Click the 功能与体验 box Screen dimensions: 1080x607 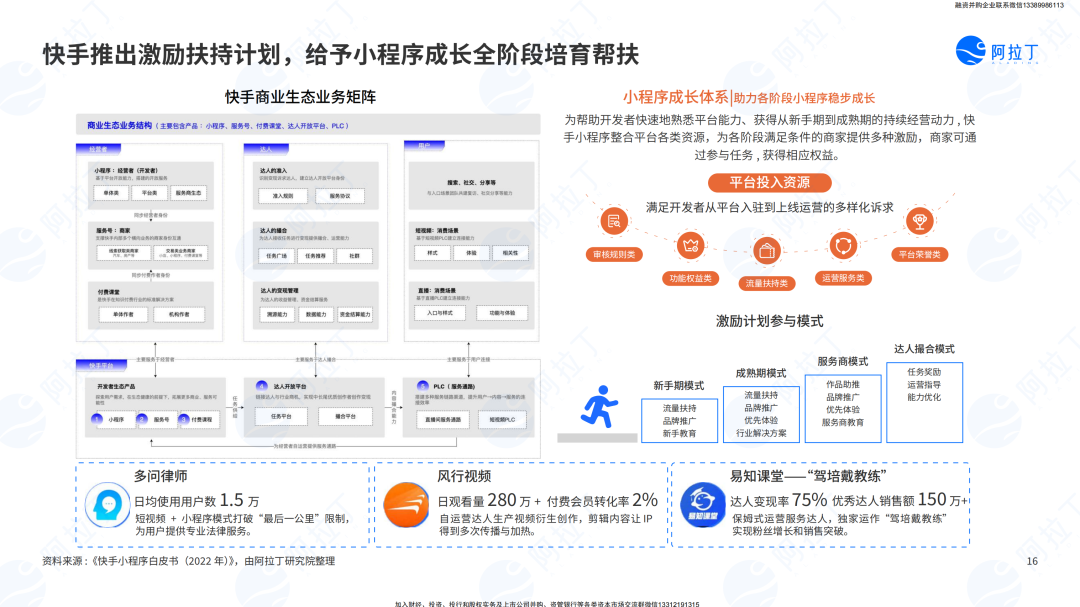pos(502,313)
